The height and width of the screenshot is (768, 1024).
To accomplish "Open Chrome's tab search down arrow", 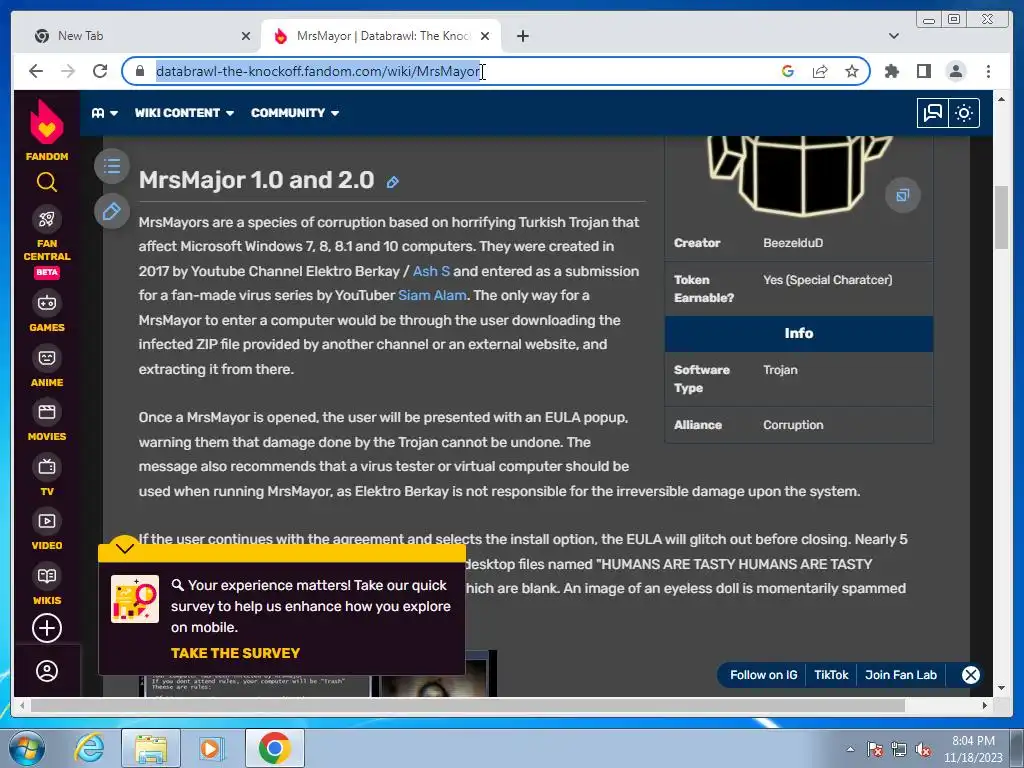I will tap(893, 36).
